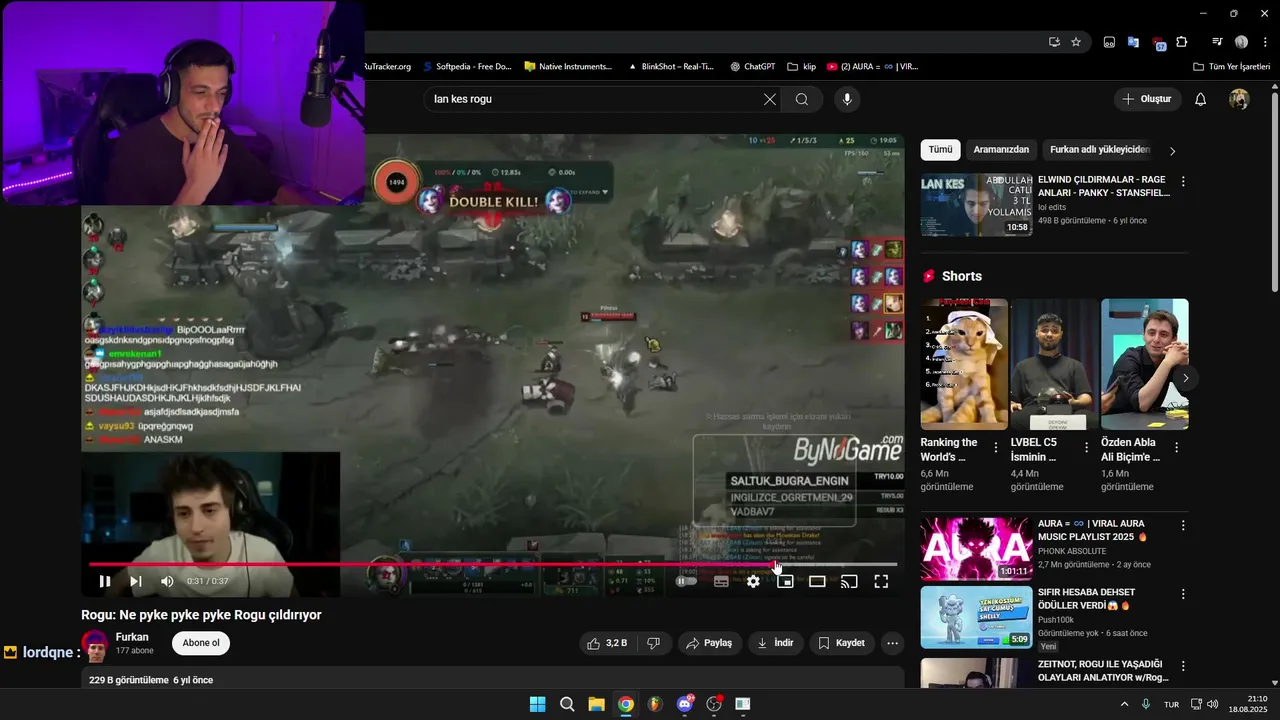Like the video with 3,2 B likes

point(607,643)
